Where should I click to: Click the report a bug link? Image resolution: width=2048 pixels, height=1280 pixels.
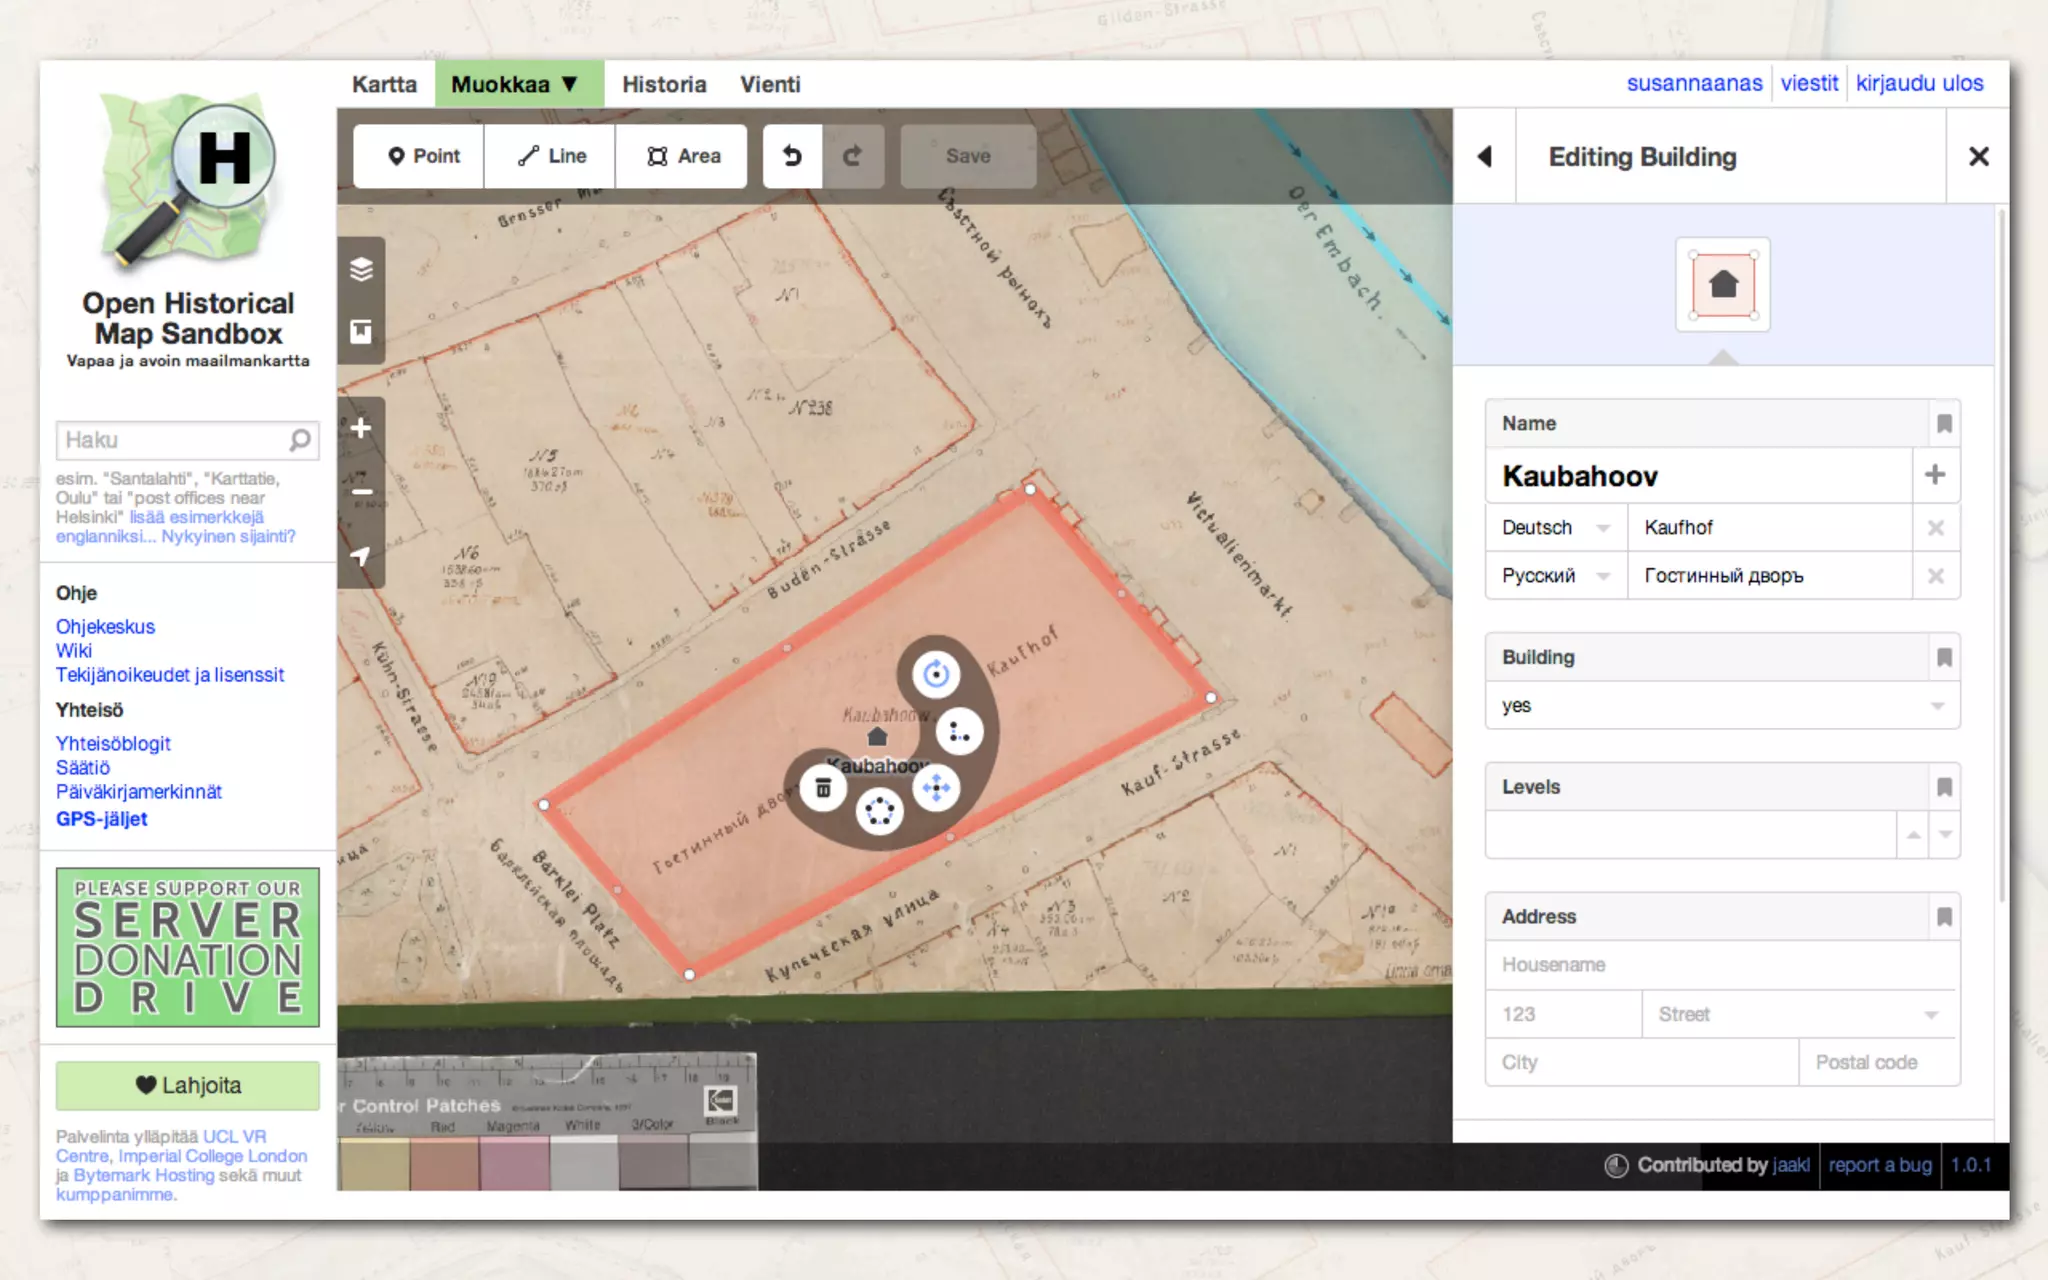click(1880, 1165)
